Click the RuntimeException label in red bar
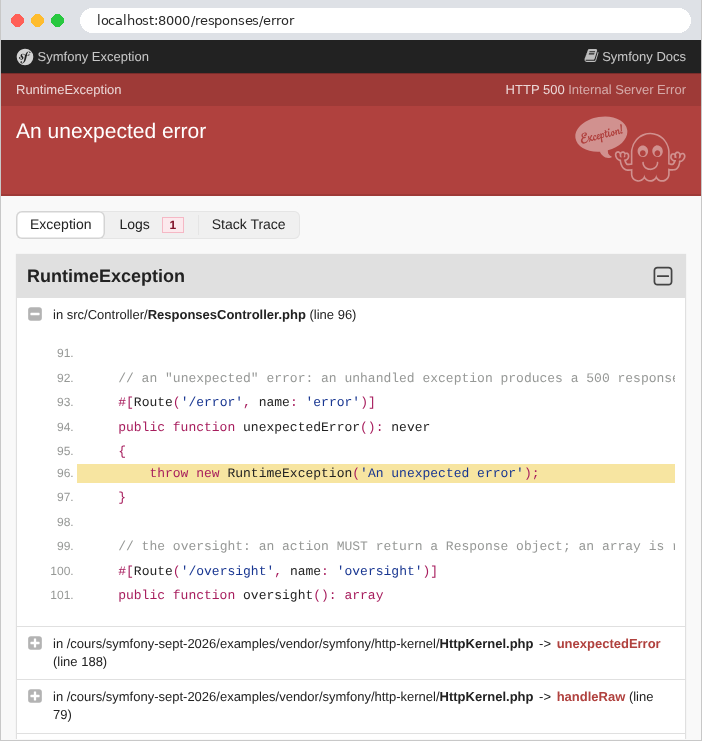Viewport: 702px width, 741px height. (69, 90)
